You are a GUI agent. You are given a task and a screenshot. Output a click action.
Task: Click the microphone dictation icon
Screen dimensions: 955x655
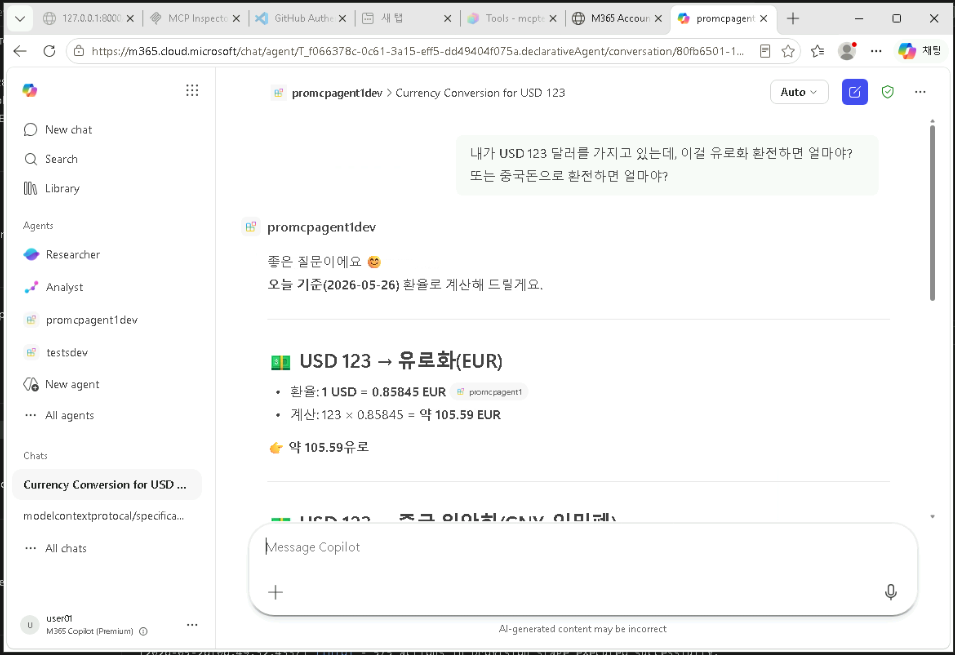click(x=890, y=592)
